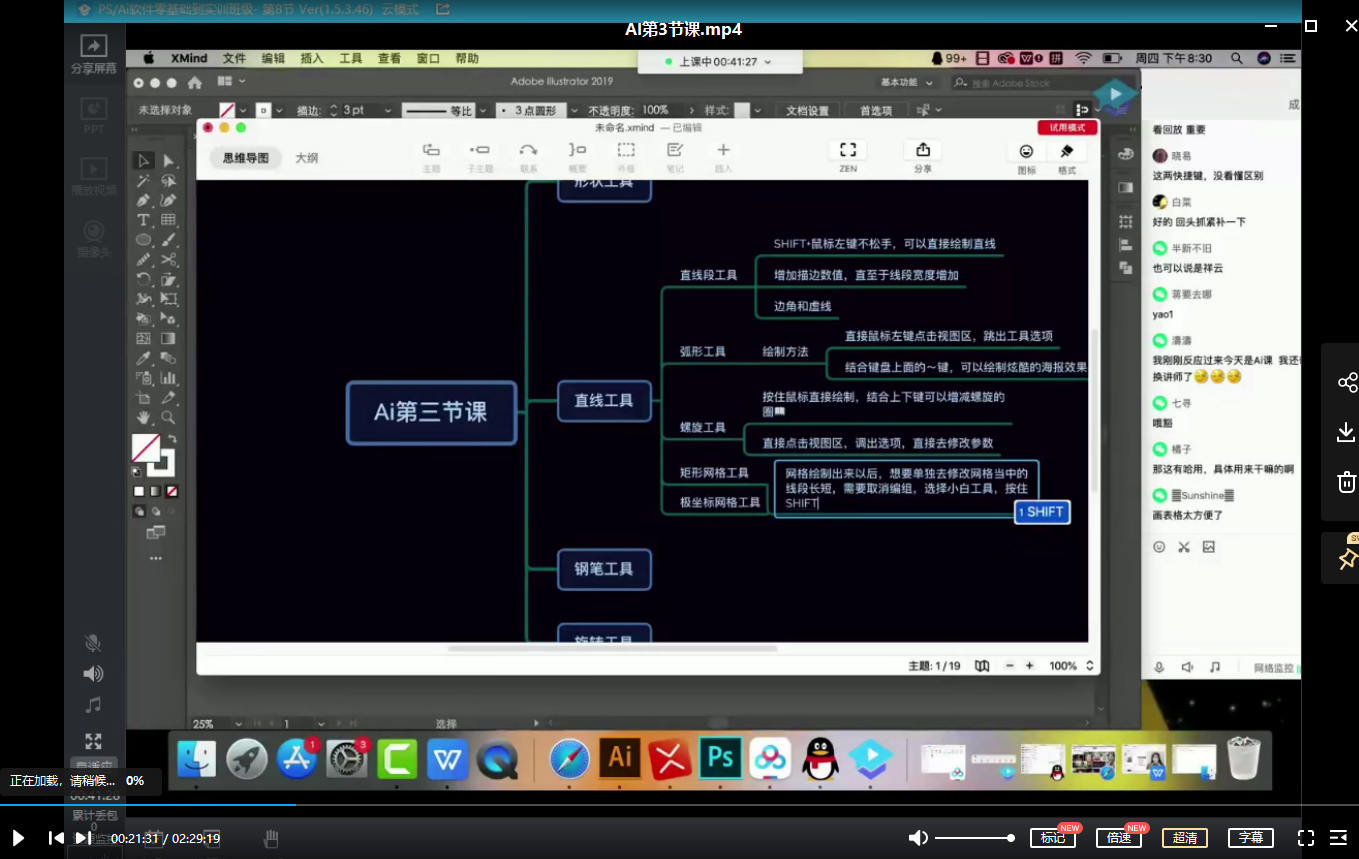Turn on subtitles with 字幕 button
The image size is (1359, 859).
1250,838
